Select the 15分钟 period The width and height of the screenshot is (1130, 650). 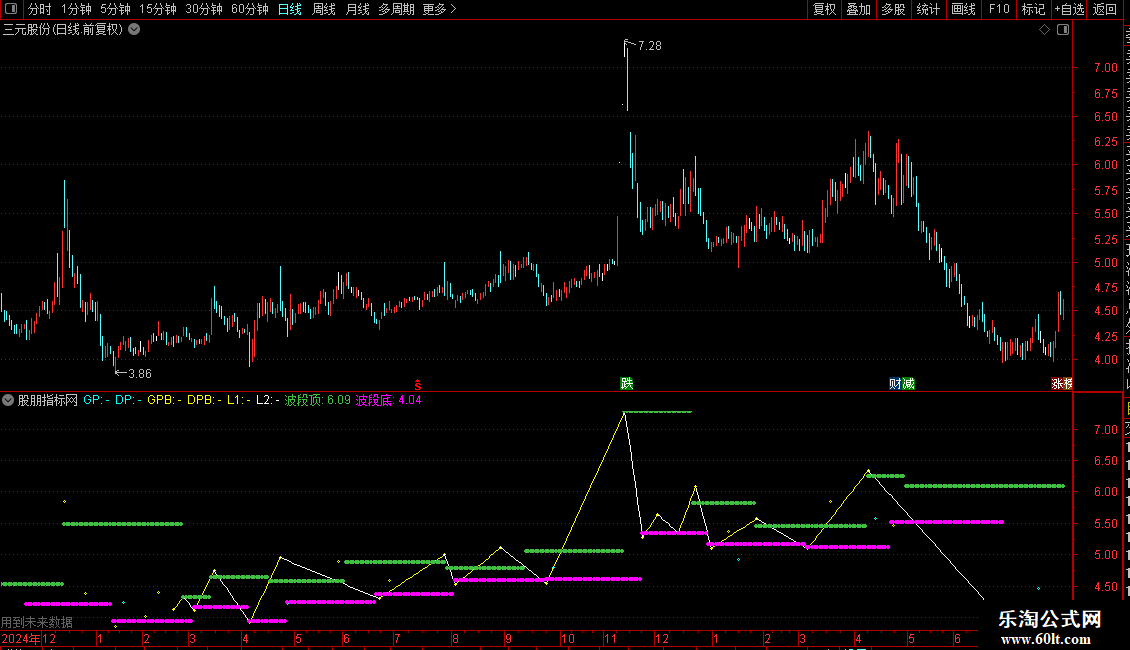[x=158, y=9]
